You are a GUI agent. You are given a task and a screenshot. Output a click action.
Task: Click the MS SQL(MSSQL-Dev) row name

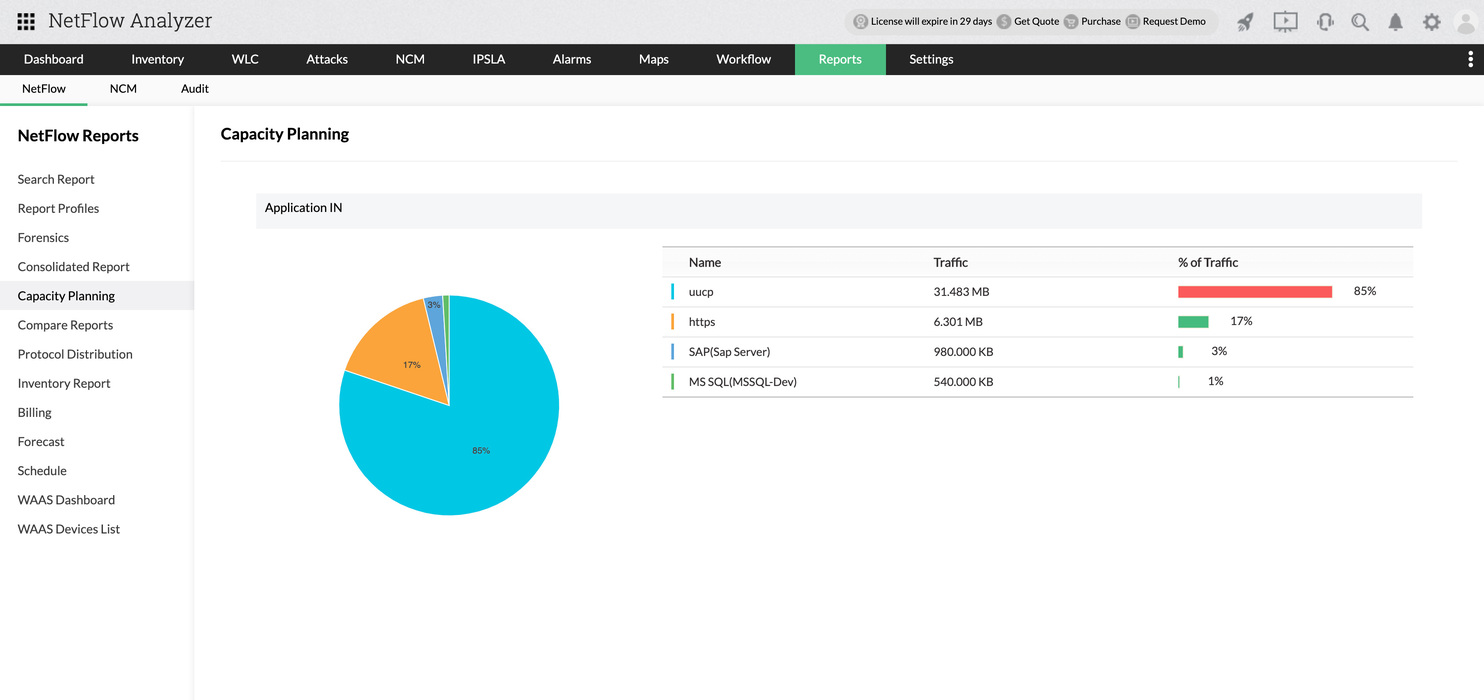click(x=742, y=382)
